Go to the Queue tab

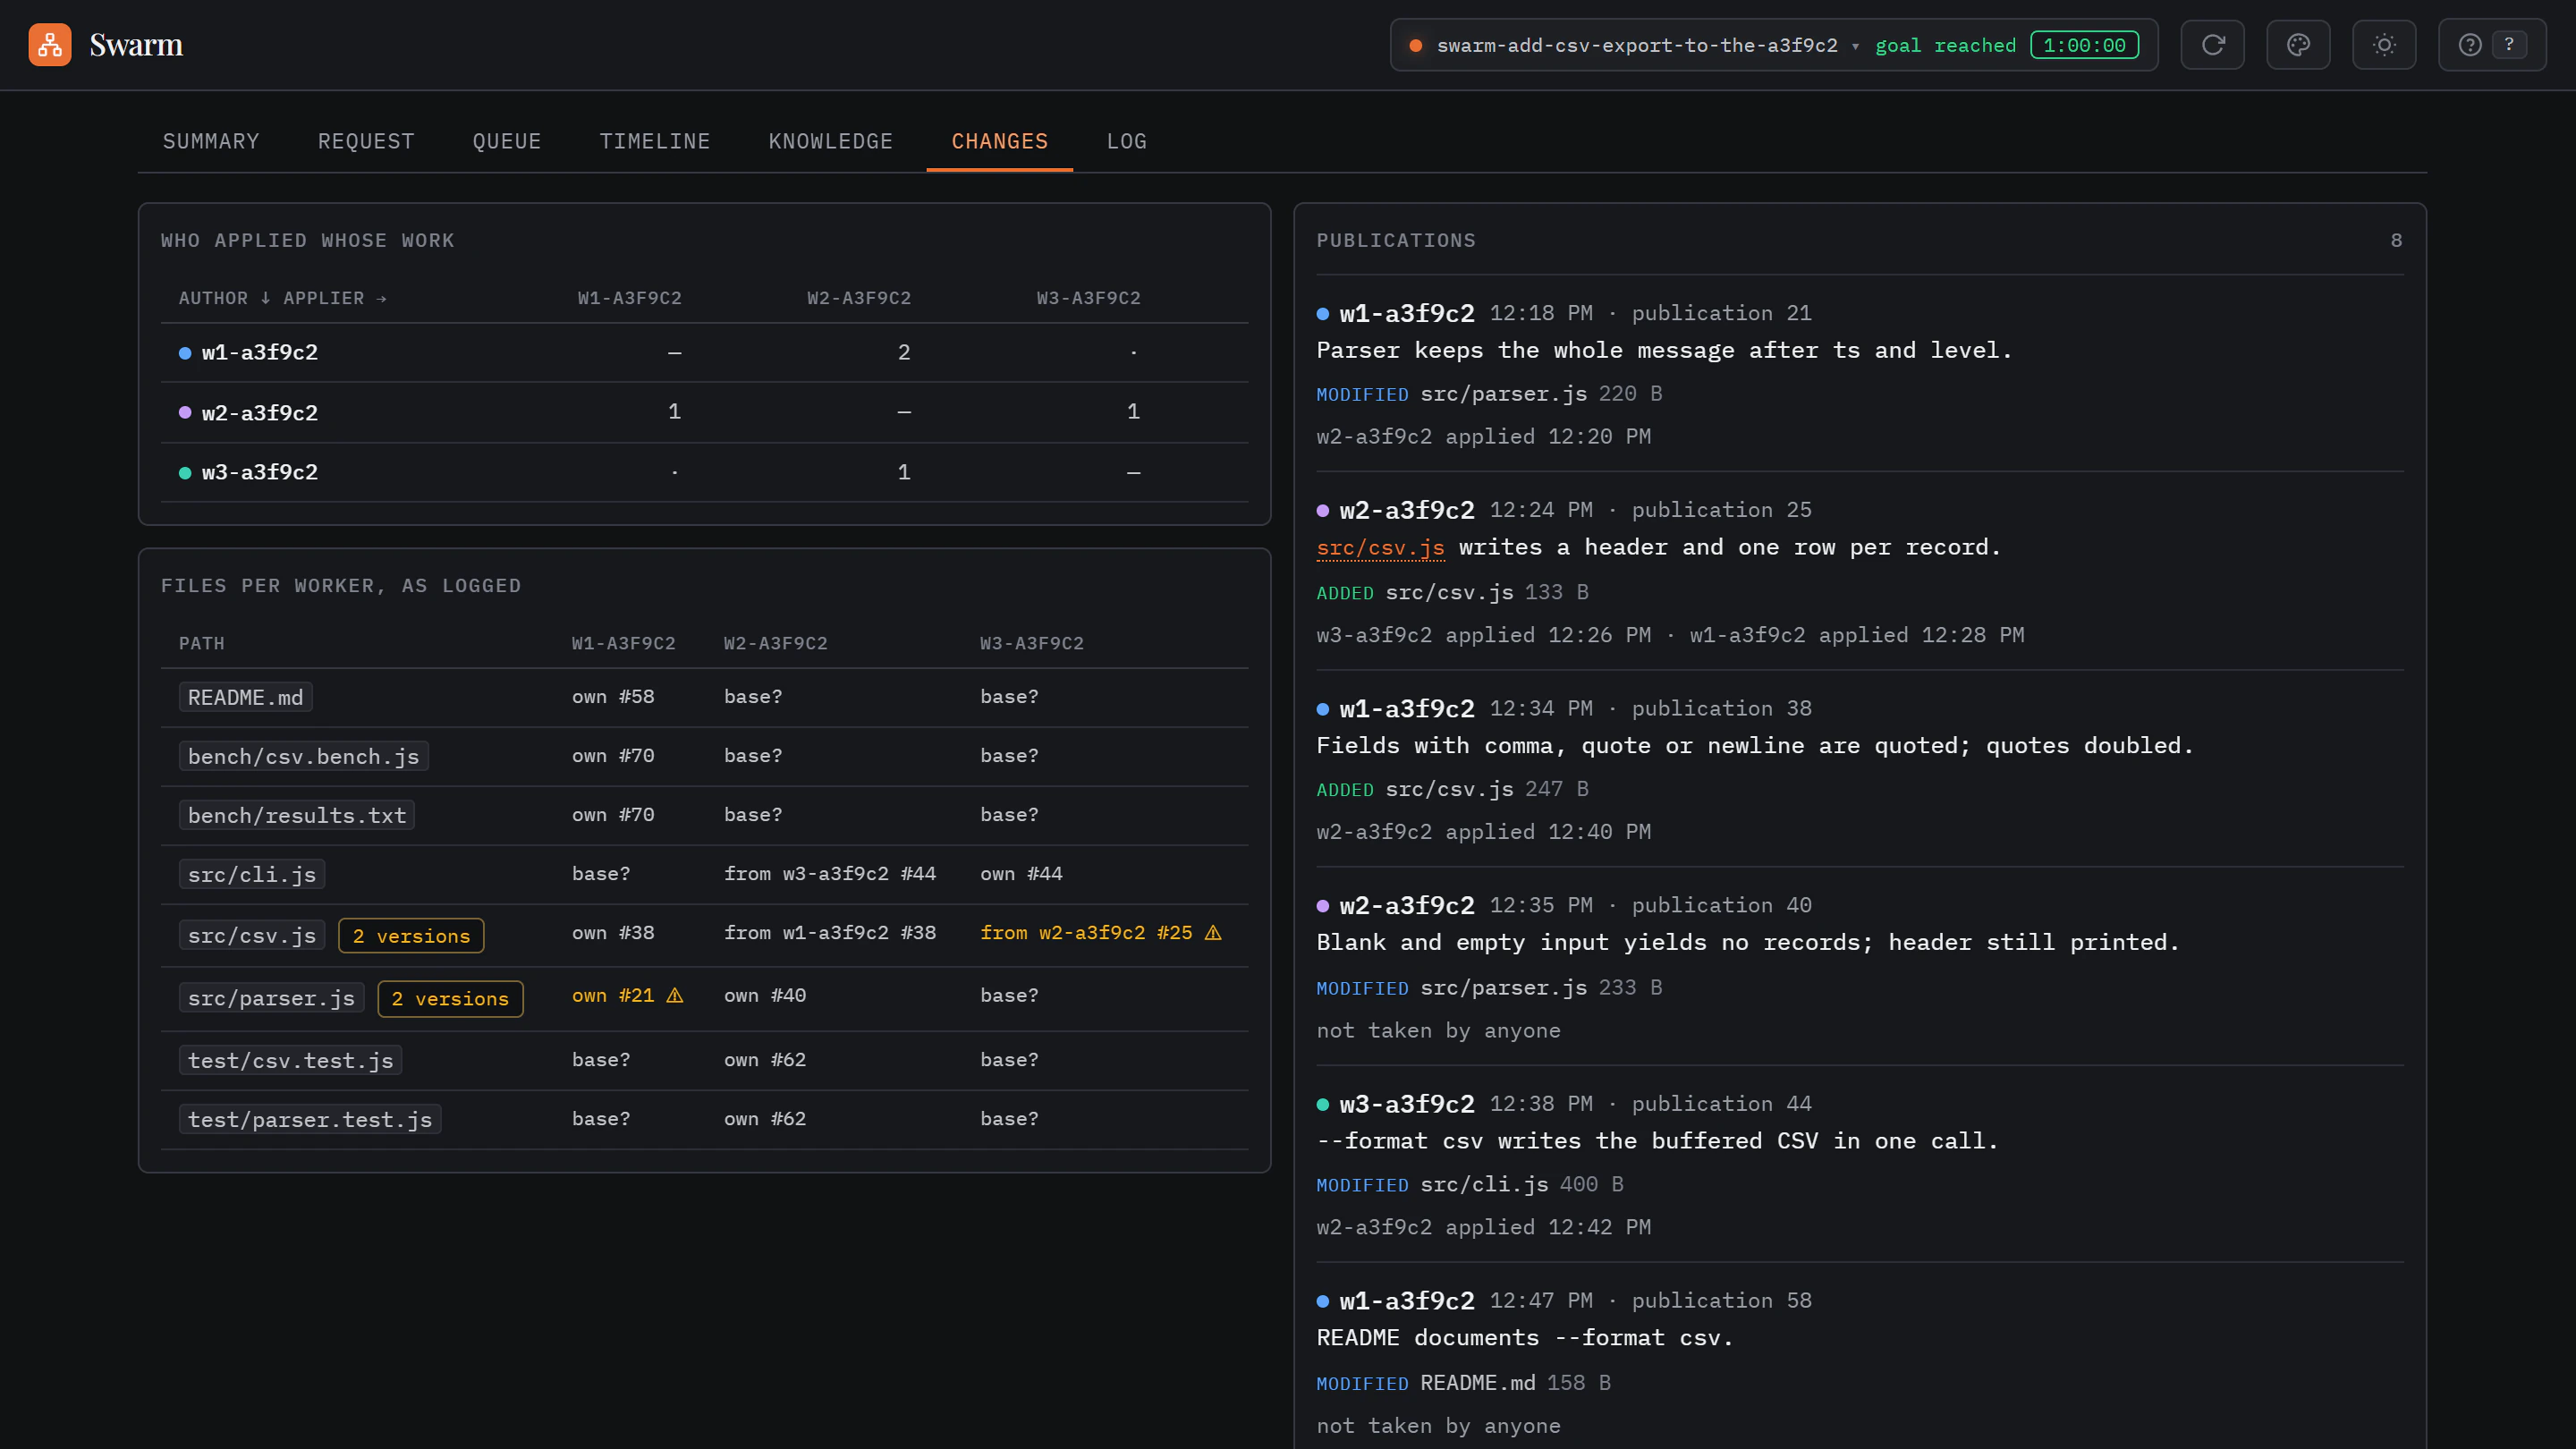point(507,141)
